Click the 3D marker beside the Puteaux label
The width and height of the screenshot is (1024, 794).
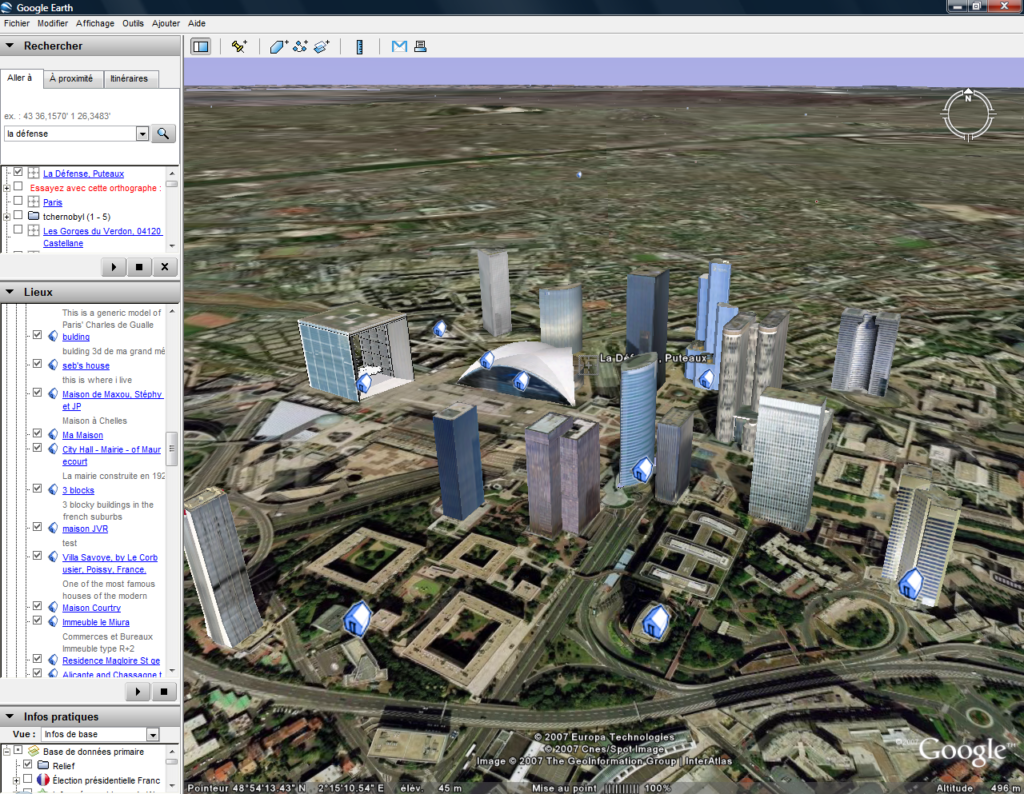[x=706, y=378]
